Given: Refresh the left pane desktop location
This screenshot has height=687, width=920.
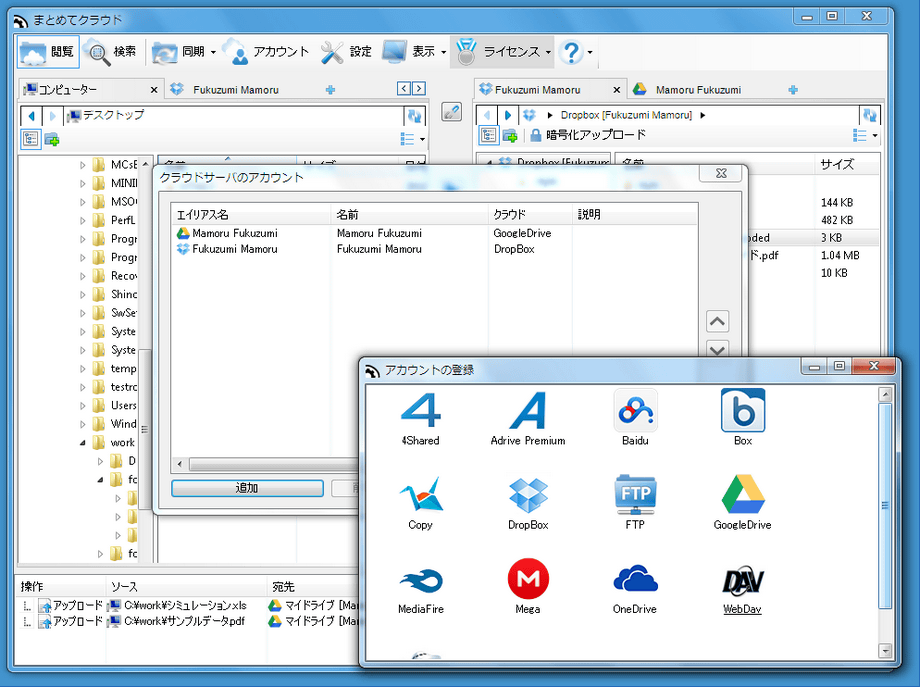Looking at the screenshot, I should coord(415,116).
